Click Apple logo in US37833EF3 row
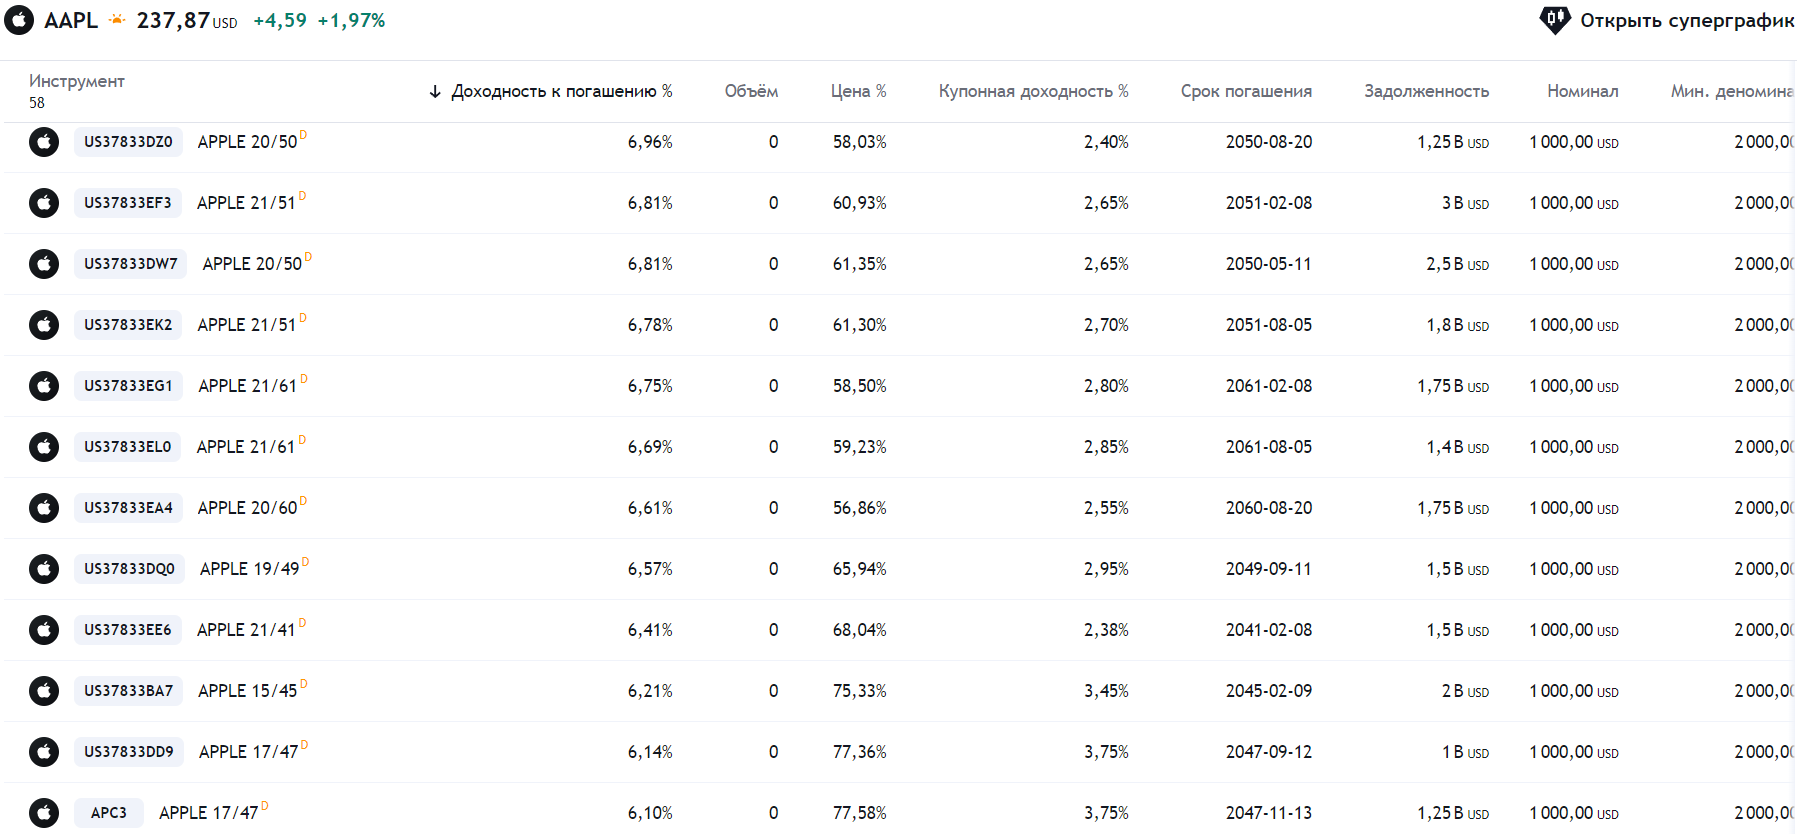Image resolution: width=1797 pixels, height=834 pixels. click(x=44, y=203)
